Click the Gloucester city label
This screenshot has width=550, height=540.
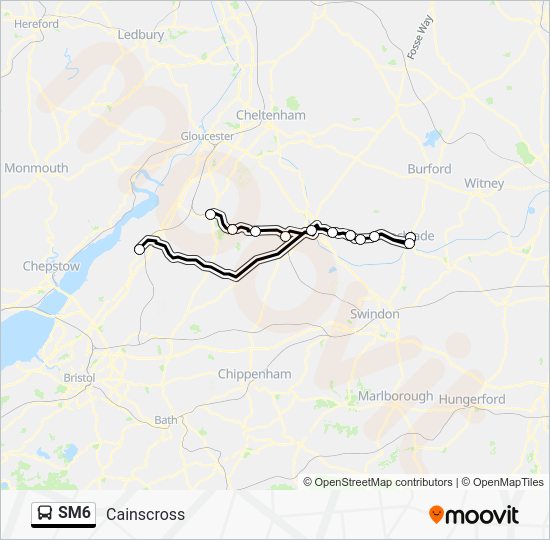(x=207, y=136)
